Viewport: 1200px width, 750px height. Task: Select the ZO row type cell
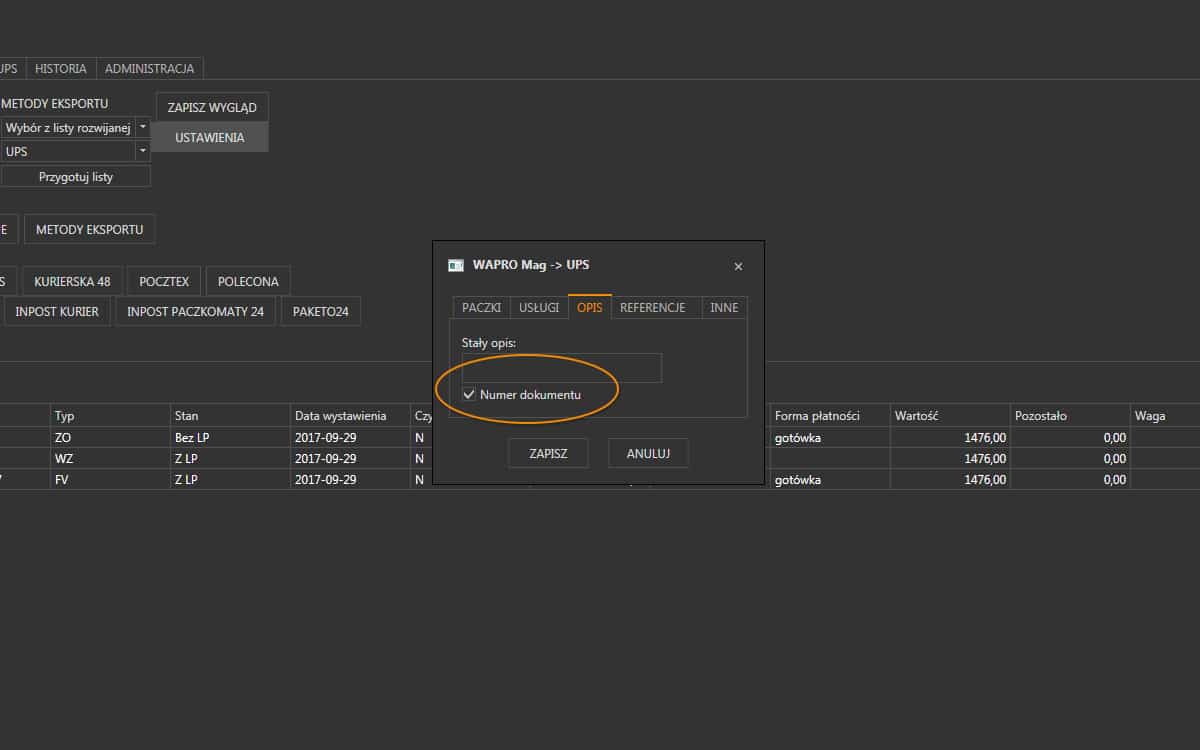[x=110, y=438]
